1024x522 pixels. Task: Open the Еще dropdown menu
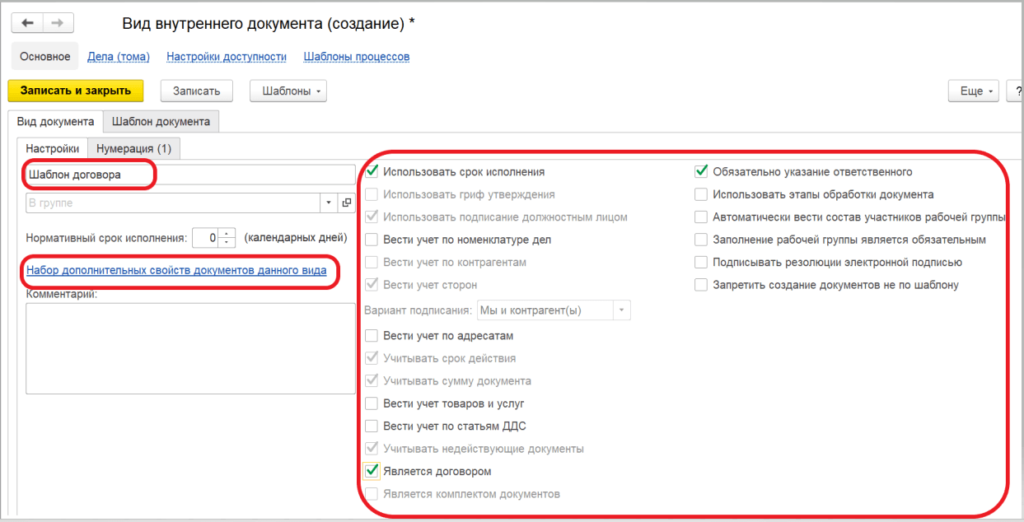click(974, 91)
